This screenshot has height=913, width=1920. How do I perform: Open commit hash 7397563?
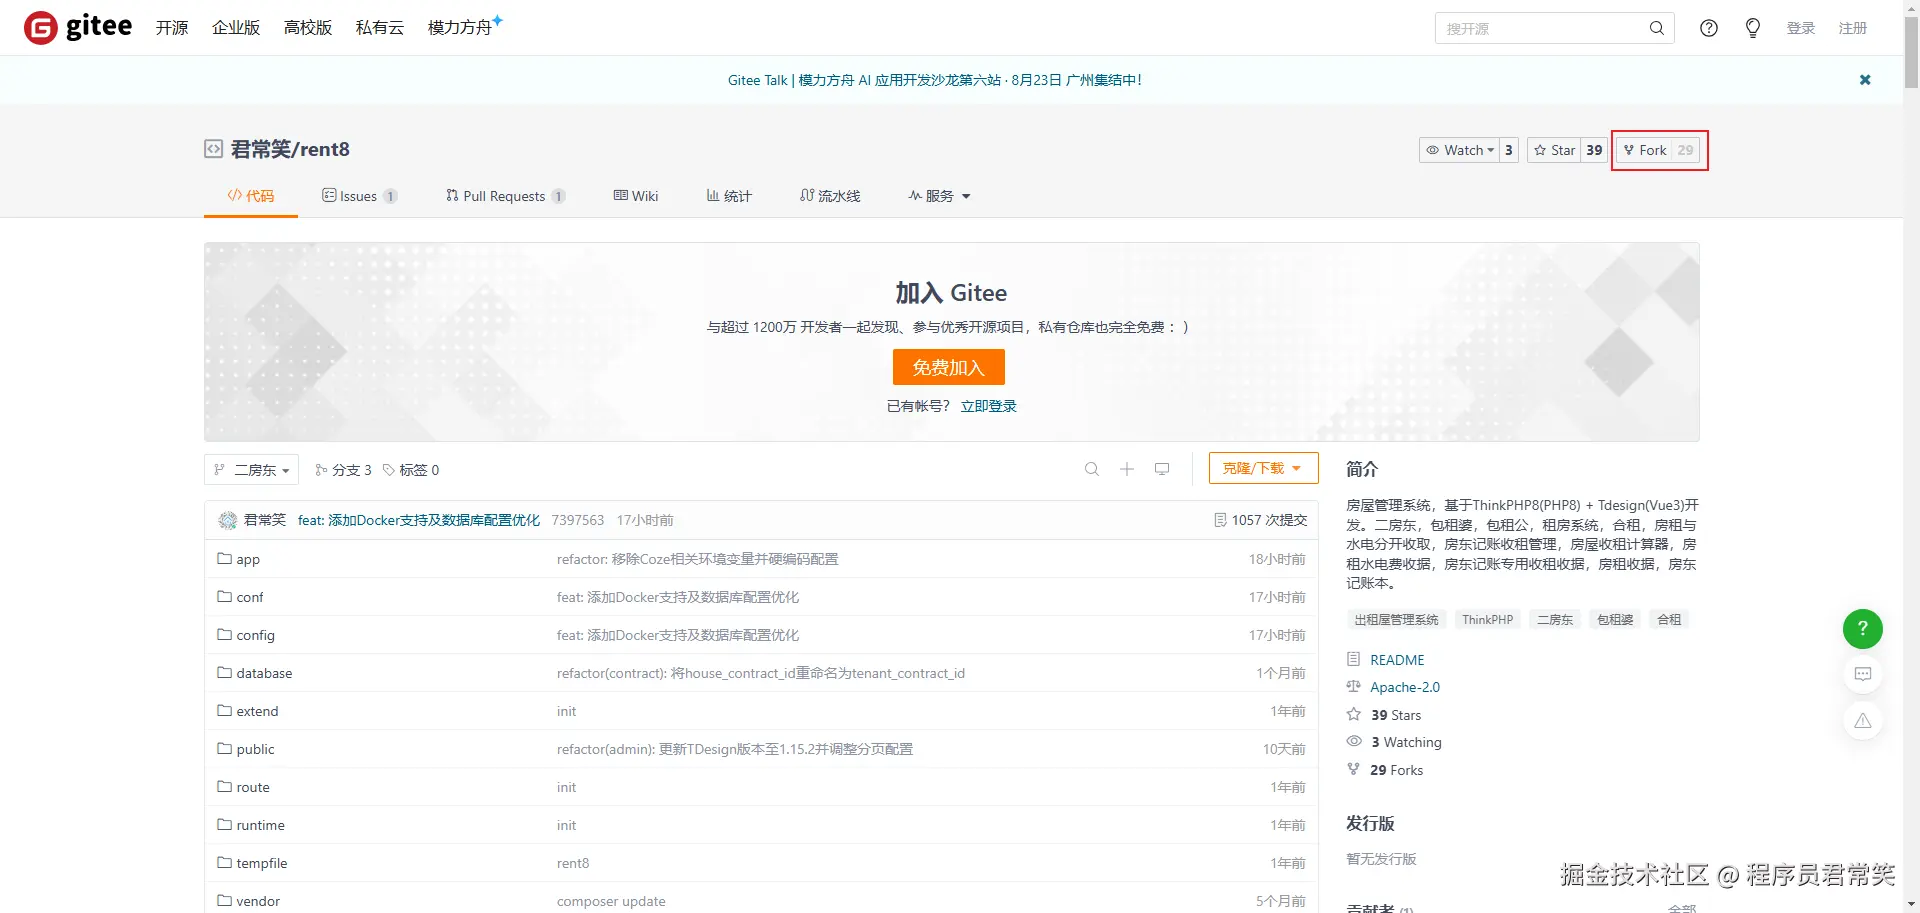578,520
